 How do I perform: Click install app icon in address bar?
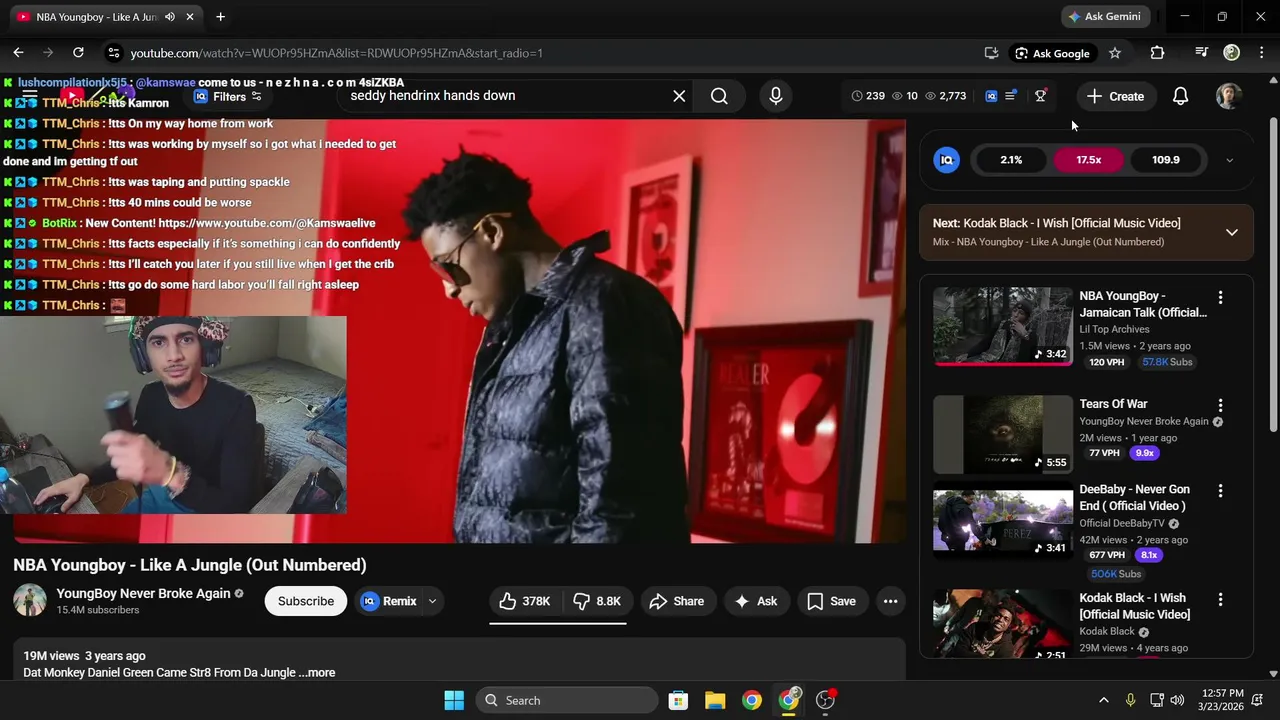(x=991, y=53)
